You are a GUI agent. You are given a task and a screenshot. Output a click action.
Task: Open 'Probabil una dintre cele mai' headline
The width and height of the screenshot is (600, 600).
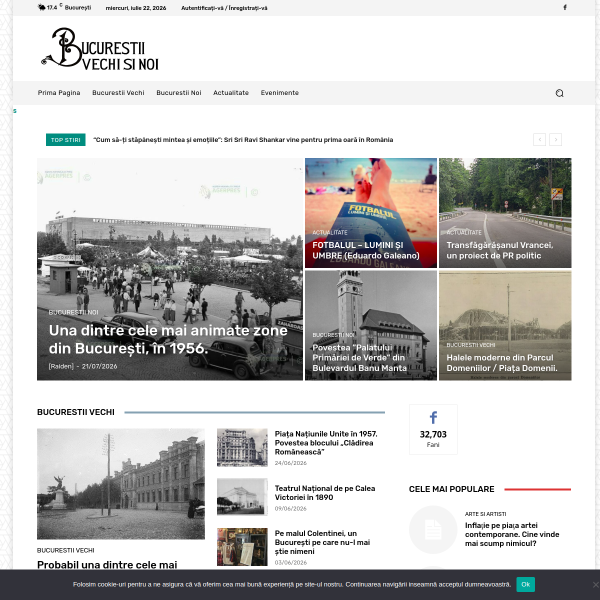pyautogui.click(x=107, y=564)
